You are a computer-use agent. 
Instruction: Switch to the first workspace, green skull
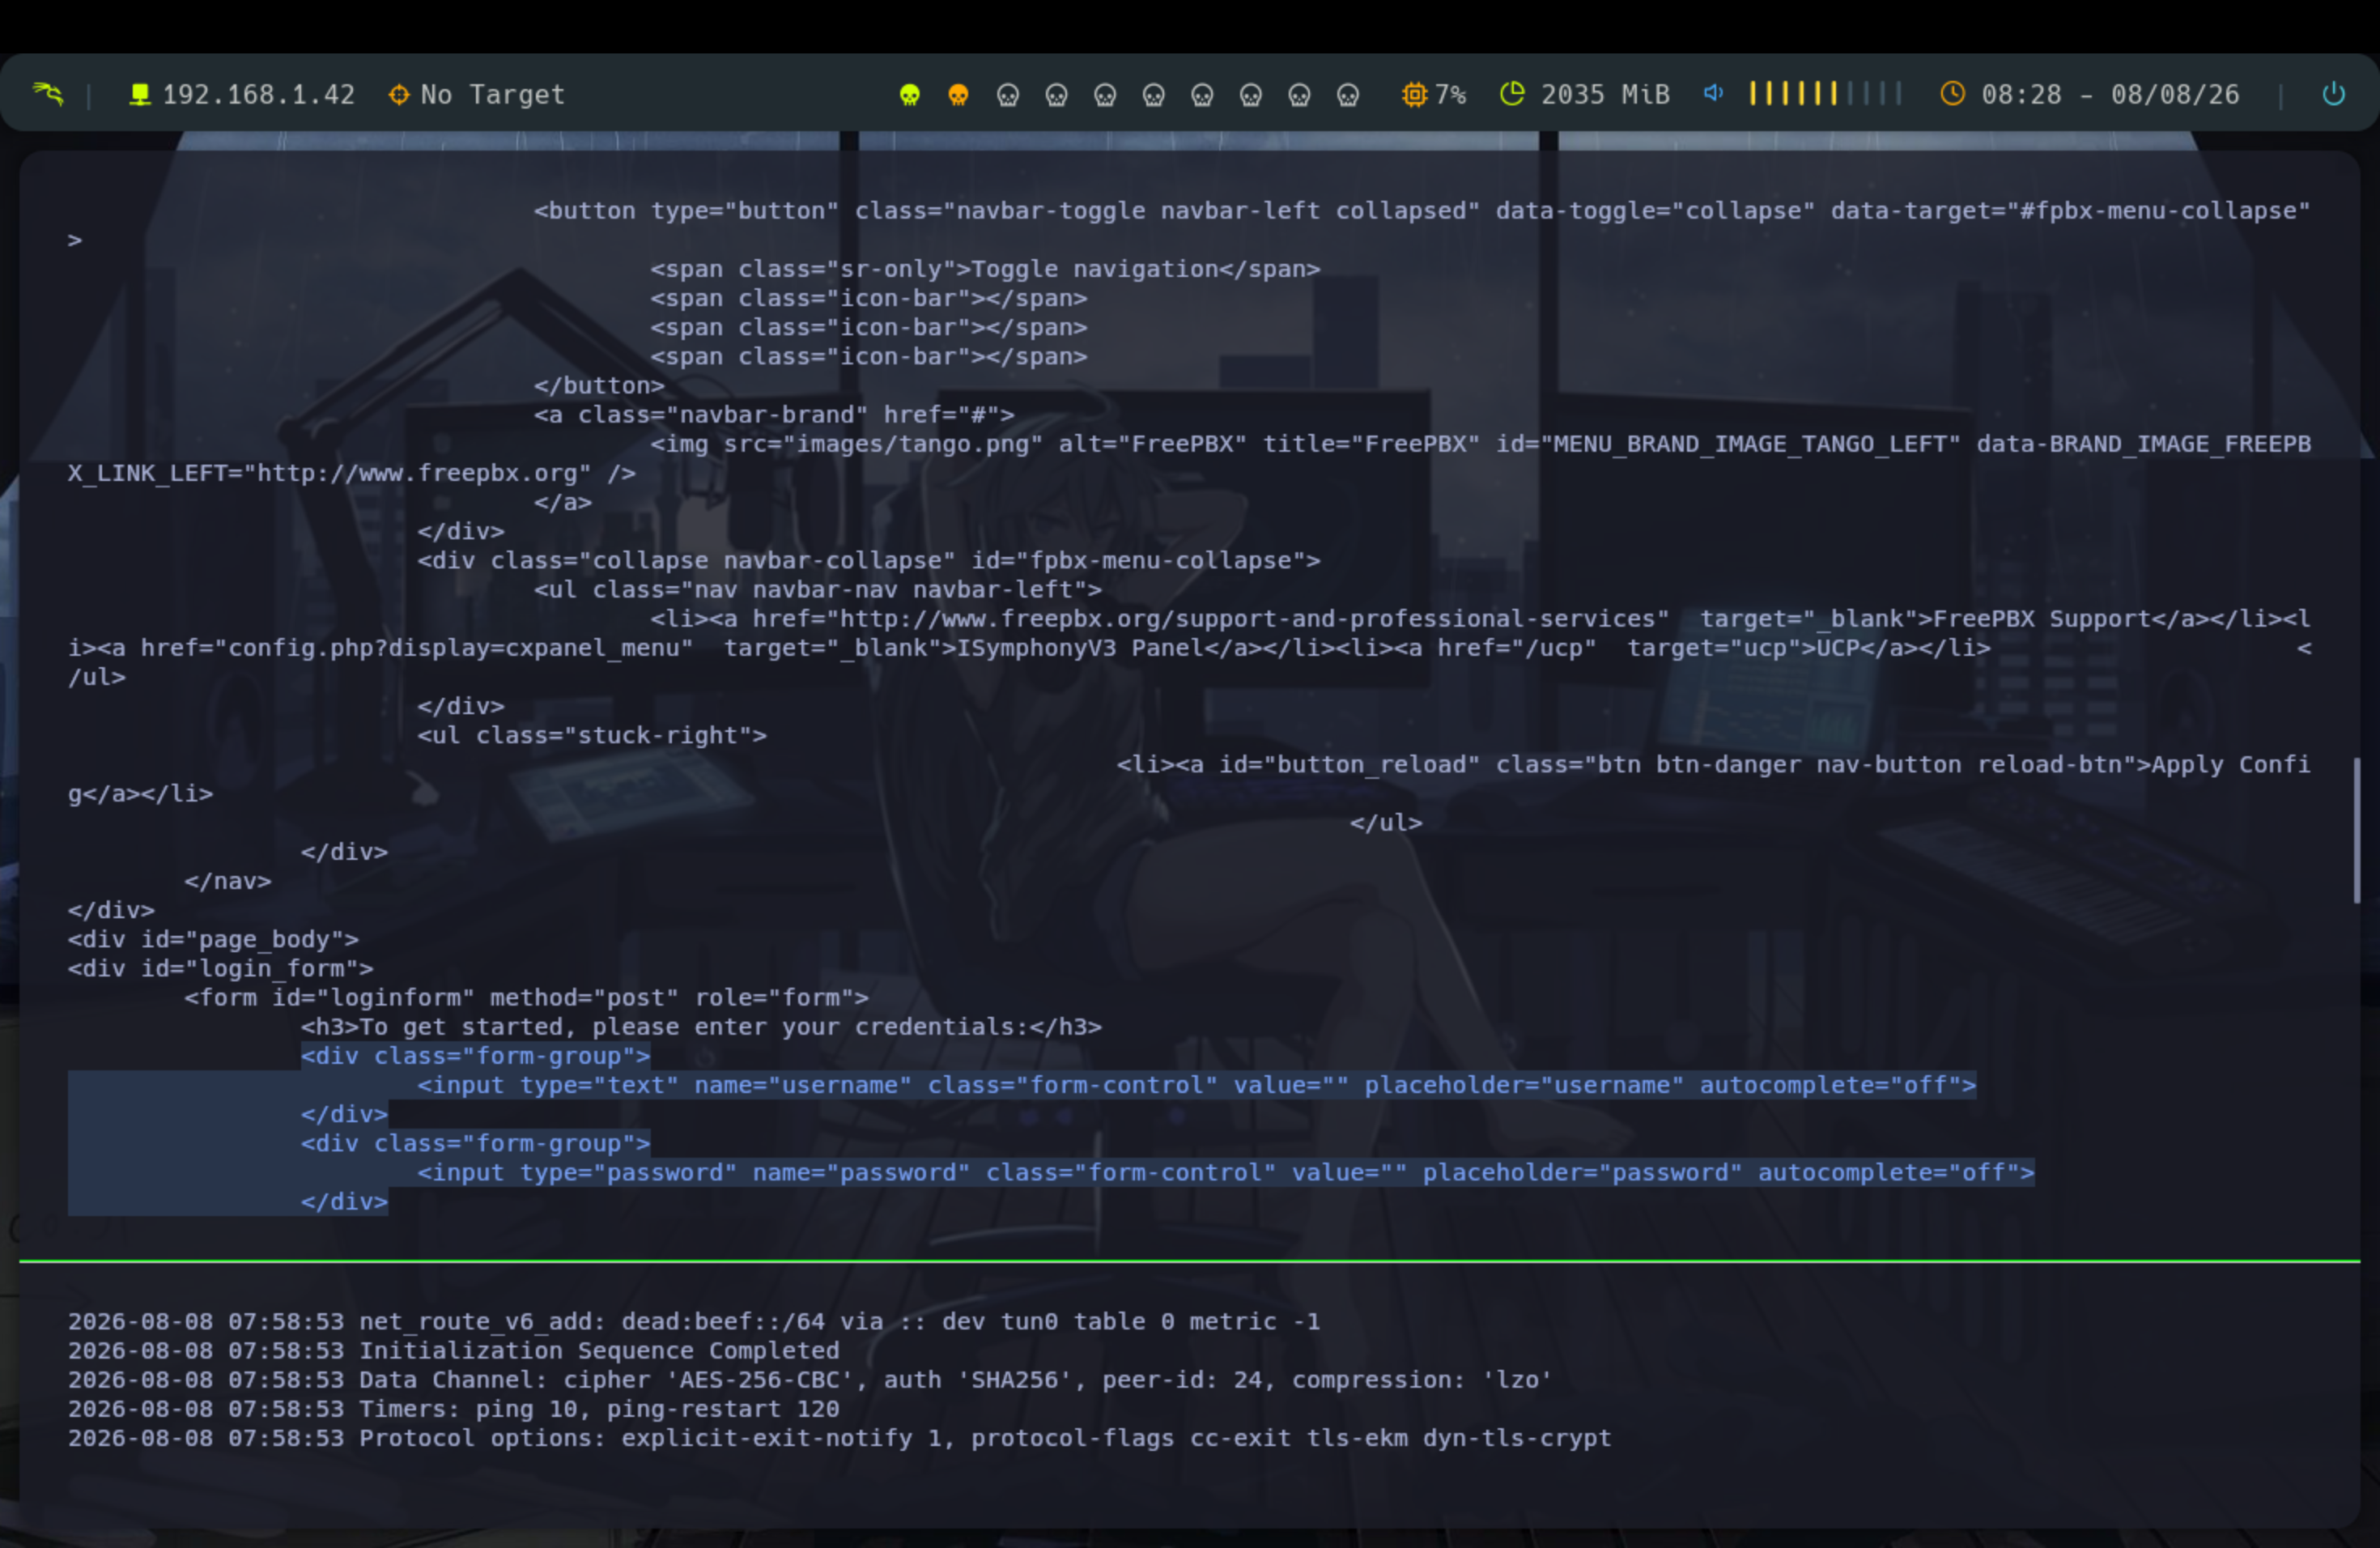[x=909, y=95]
